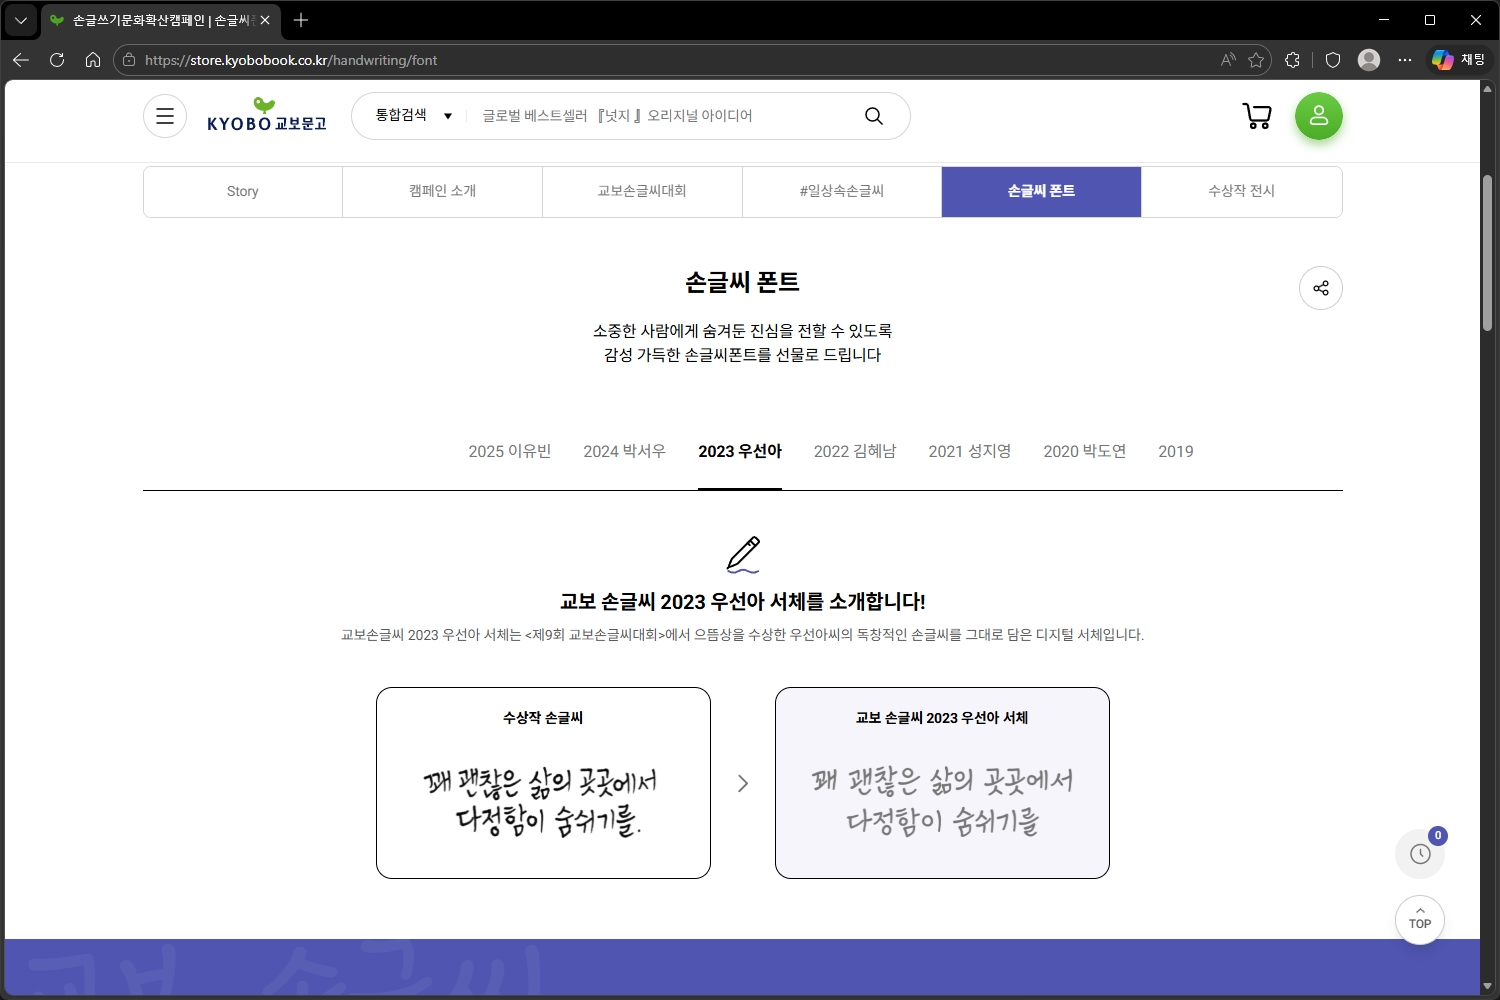Select the 2022 김혜남 font year

[x=855, y=451]
